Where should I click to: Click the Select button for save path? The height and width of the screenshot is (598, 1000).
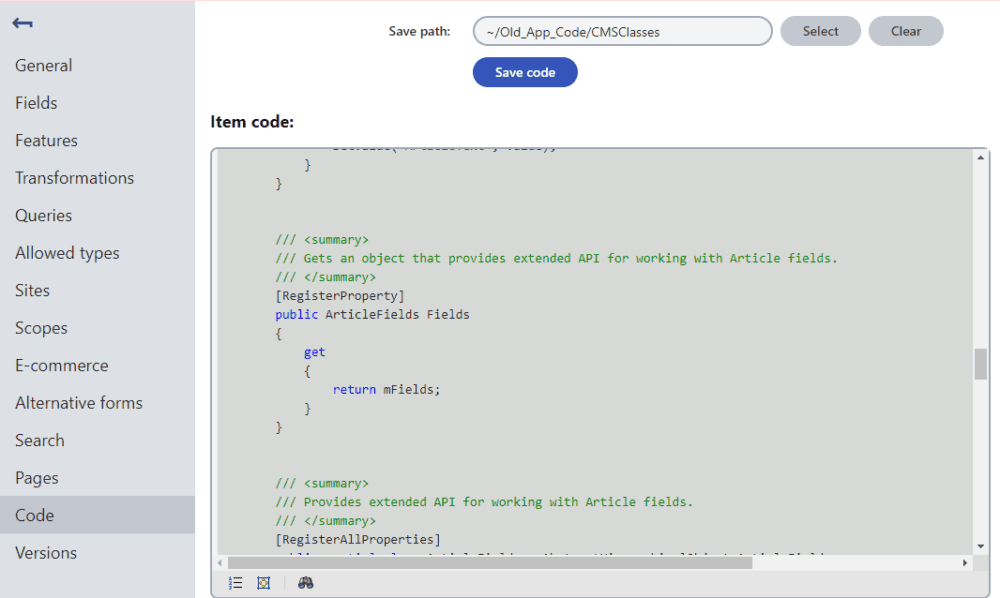coord(820,31)
